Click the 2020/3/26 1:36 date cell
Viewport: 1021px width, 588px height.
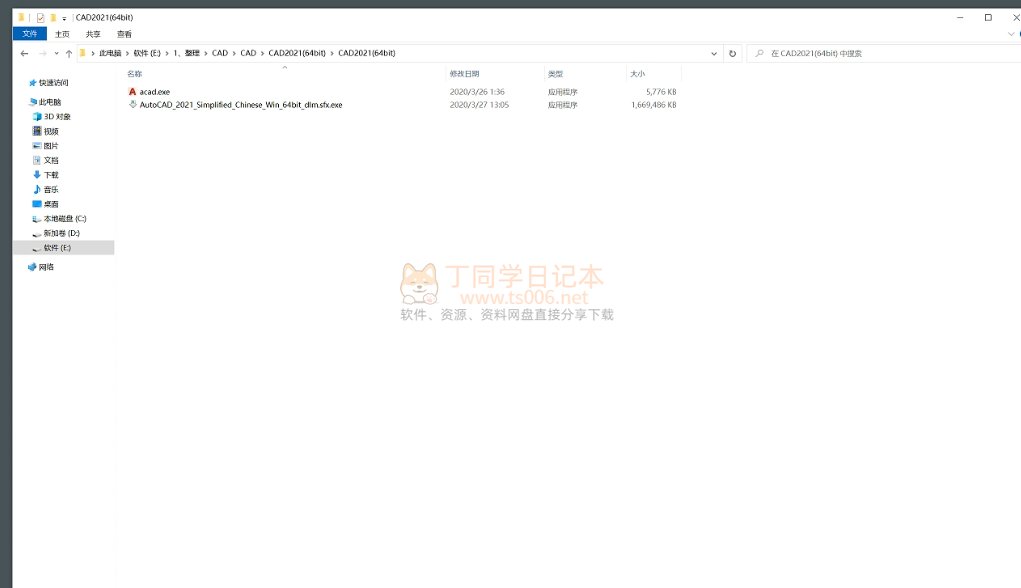point(477,92)
